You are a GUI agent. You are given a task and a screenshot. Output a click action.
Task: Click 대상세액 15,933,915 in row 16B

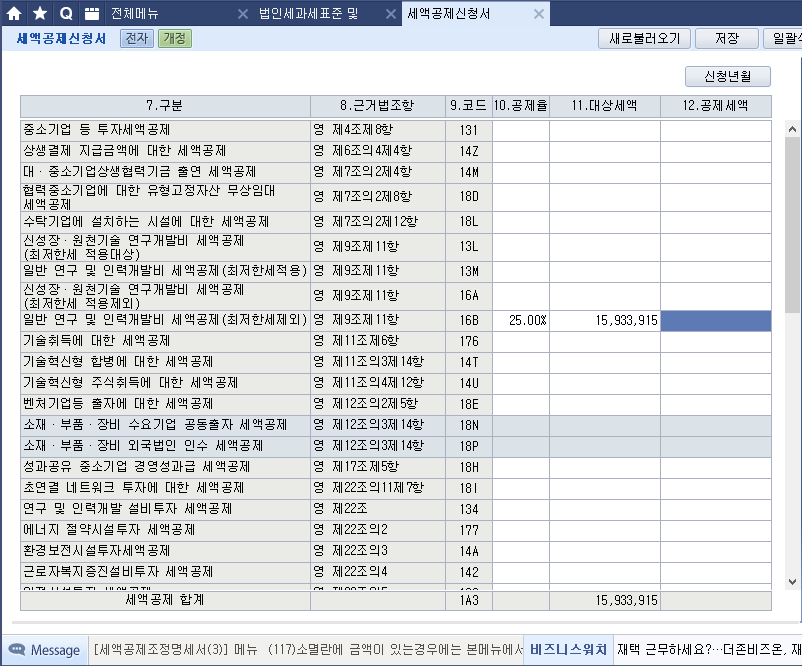click(605, 321)
